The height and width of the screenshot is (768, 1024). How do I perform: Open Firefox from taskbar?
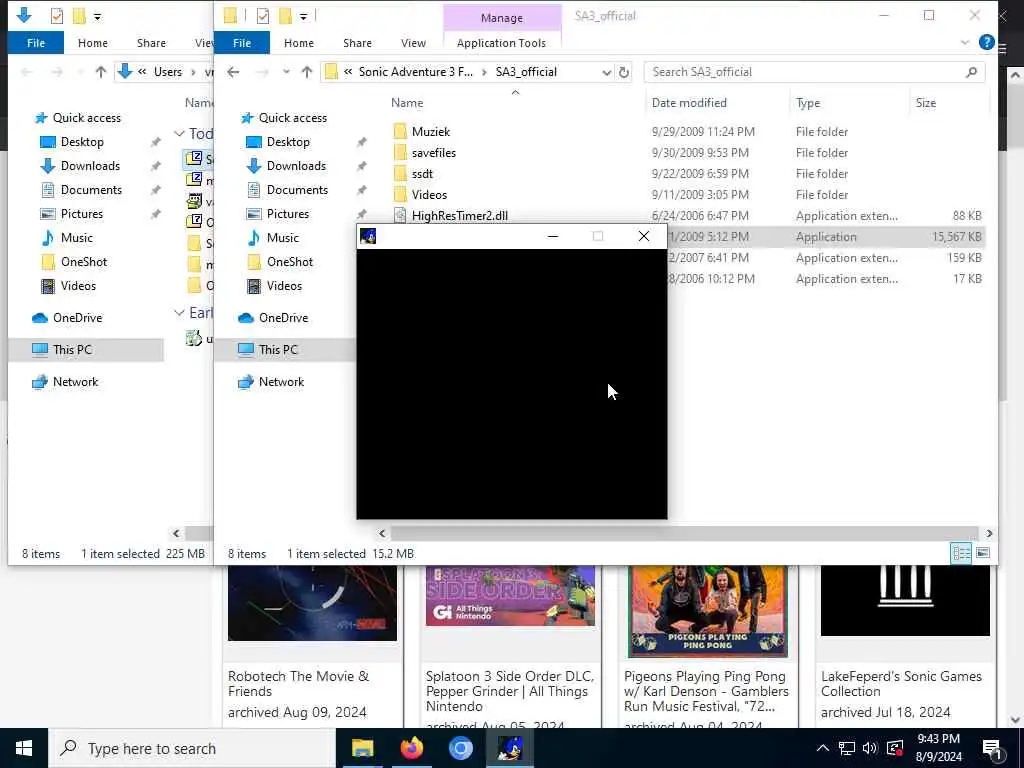(411, 748)
